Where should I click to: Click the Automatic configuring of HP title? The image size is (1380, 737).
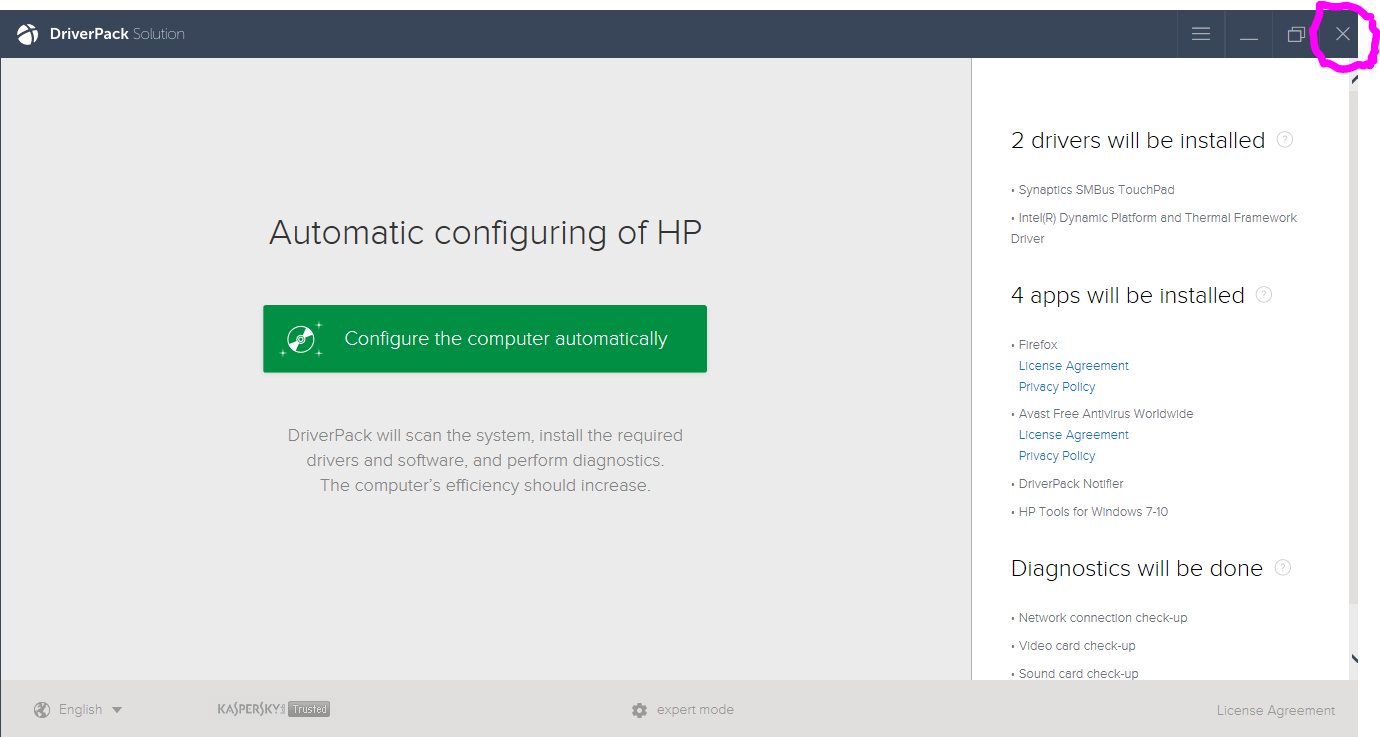485,233
